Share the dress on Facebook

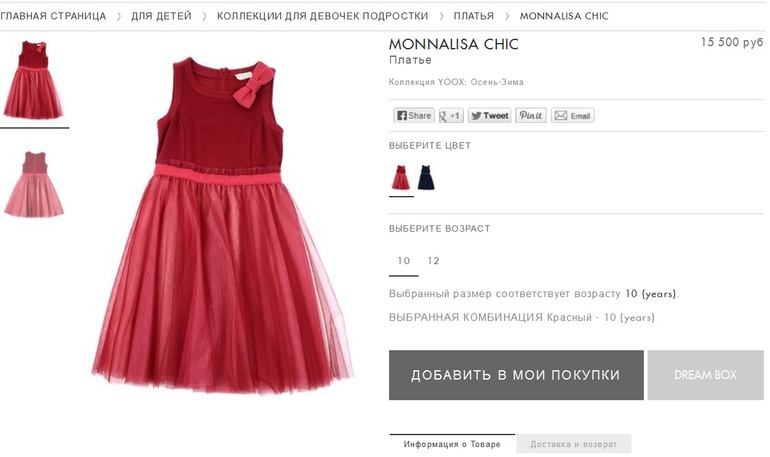(x=413, y=115)
